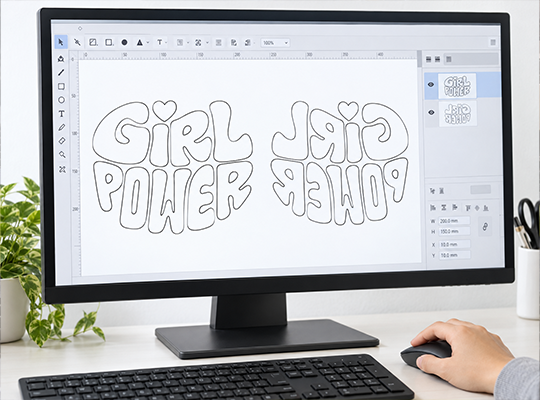Click the H height field showing 150.0 mm
540x400 pixels.
[454, 231]
